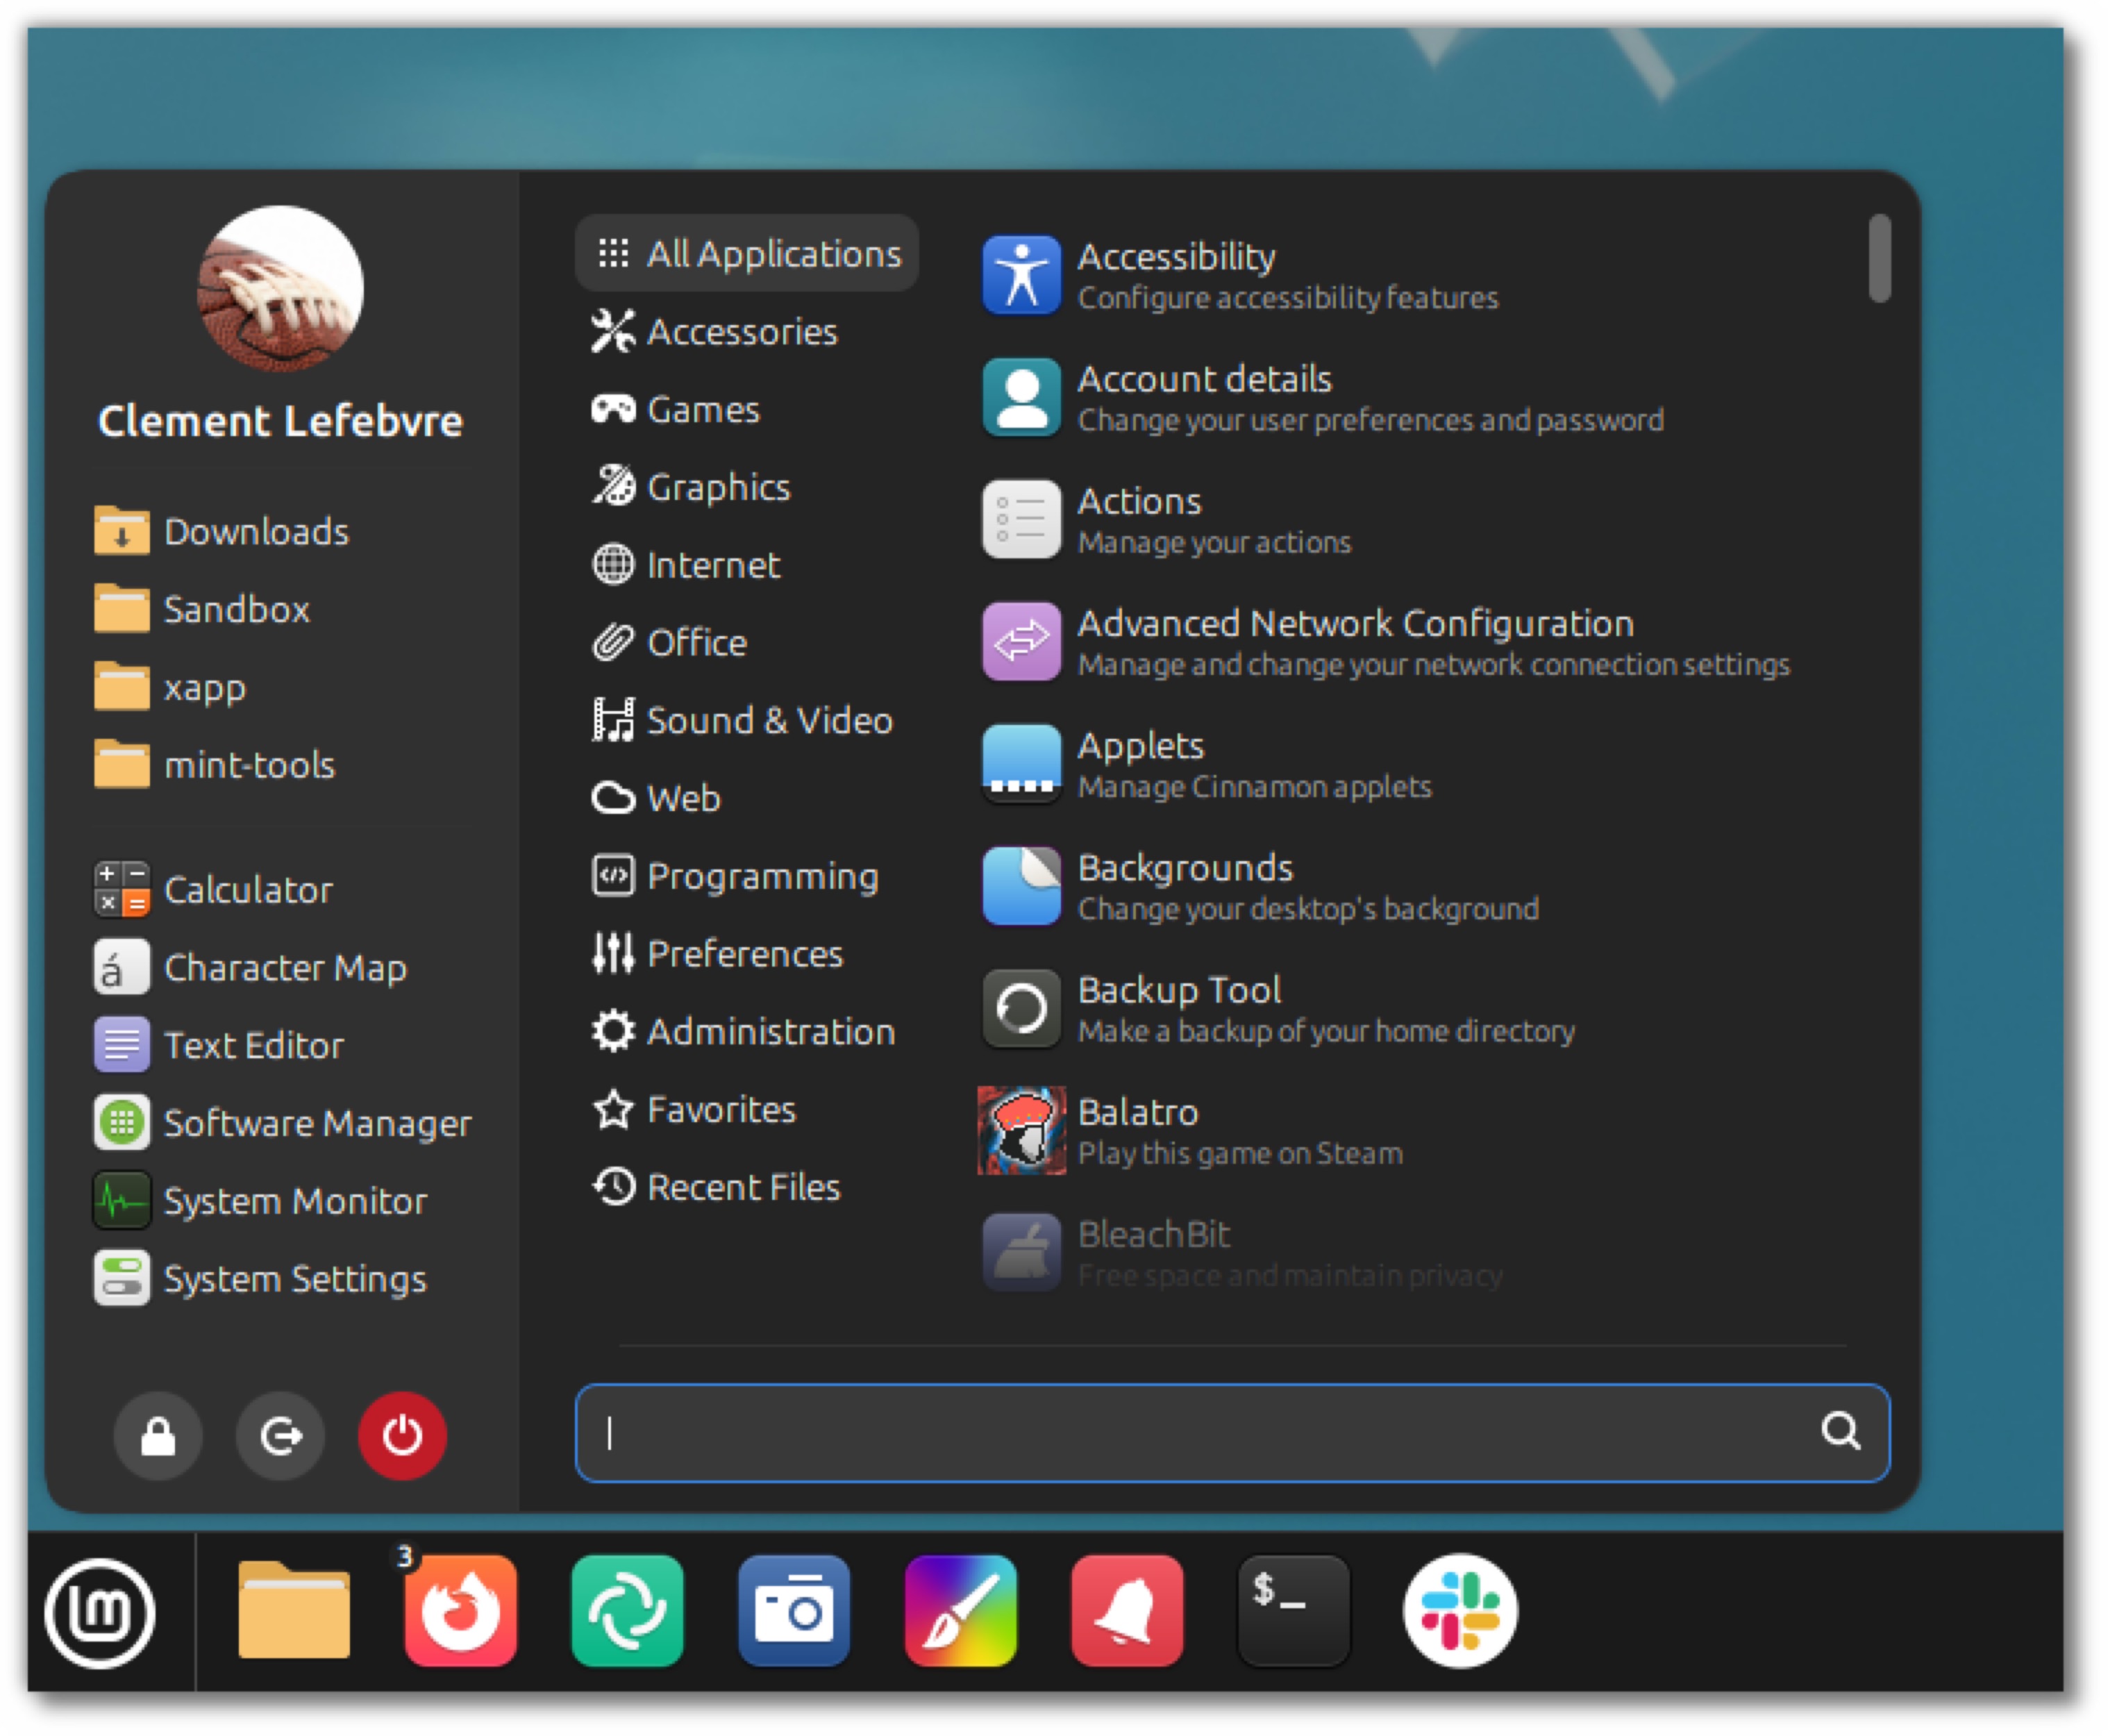Open the Recent Files category
The height and width of the screenshot is (1736, 2108).
743,1188
